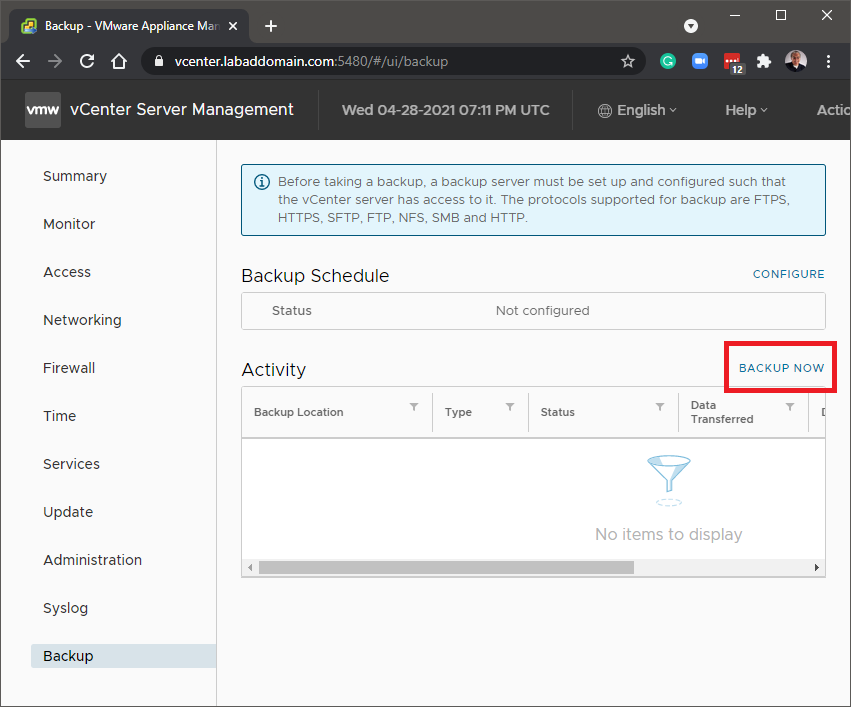
Task: Open the Status column filter
Action: 660,407
